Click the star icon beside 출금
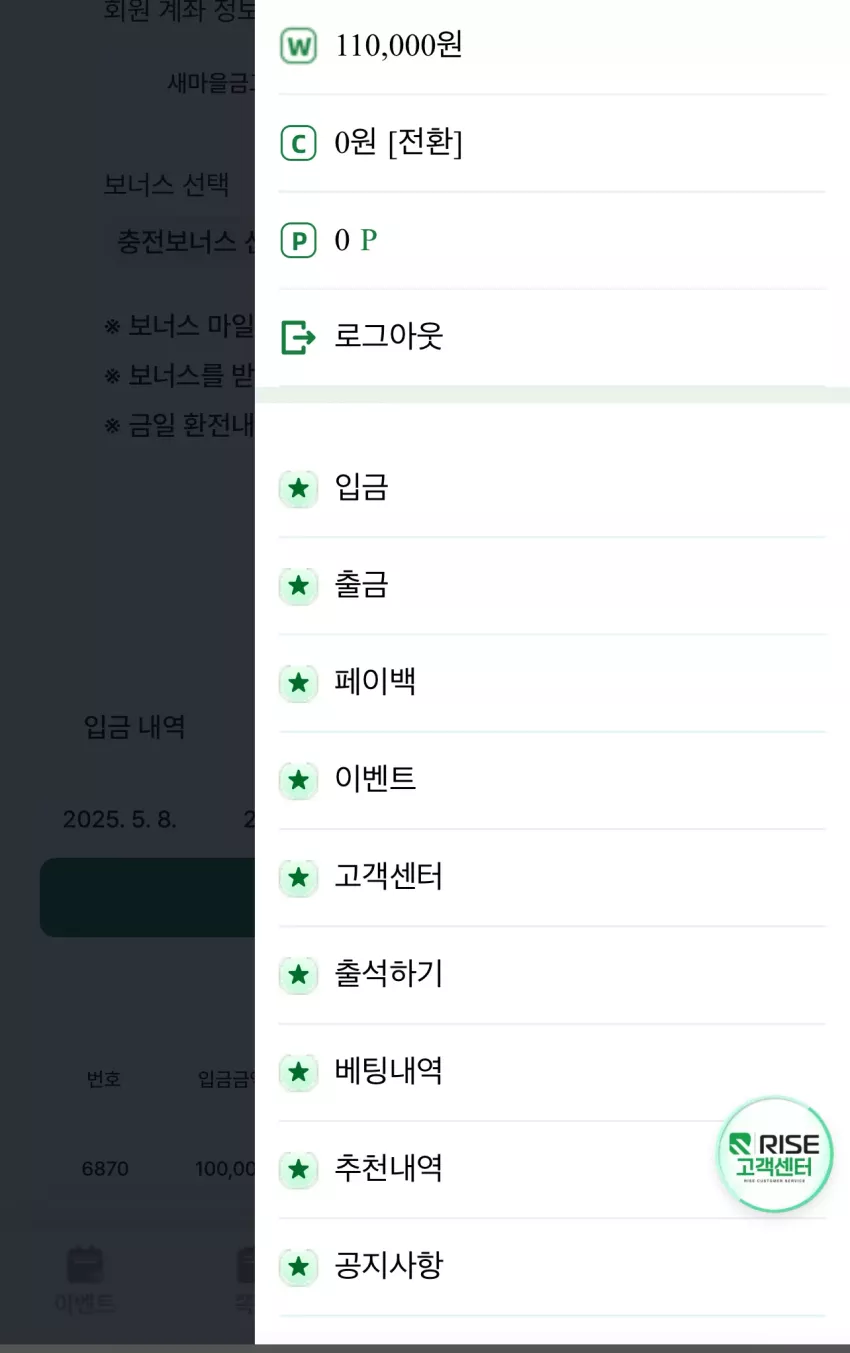850x1353 pixels. 298,586
